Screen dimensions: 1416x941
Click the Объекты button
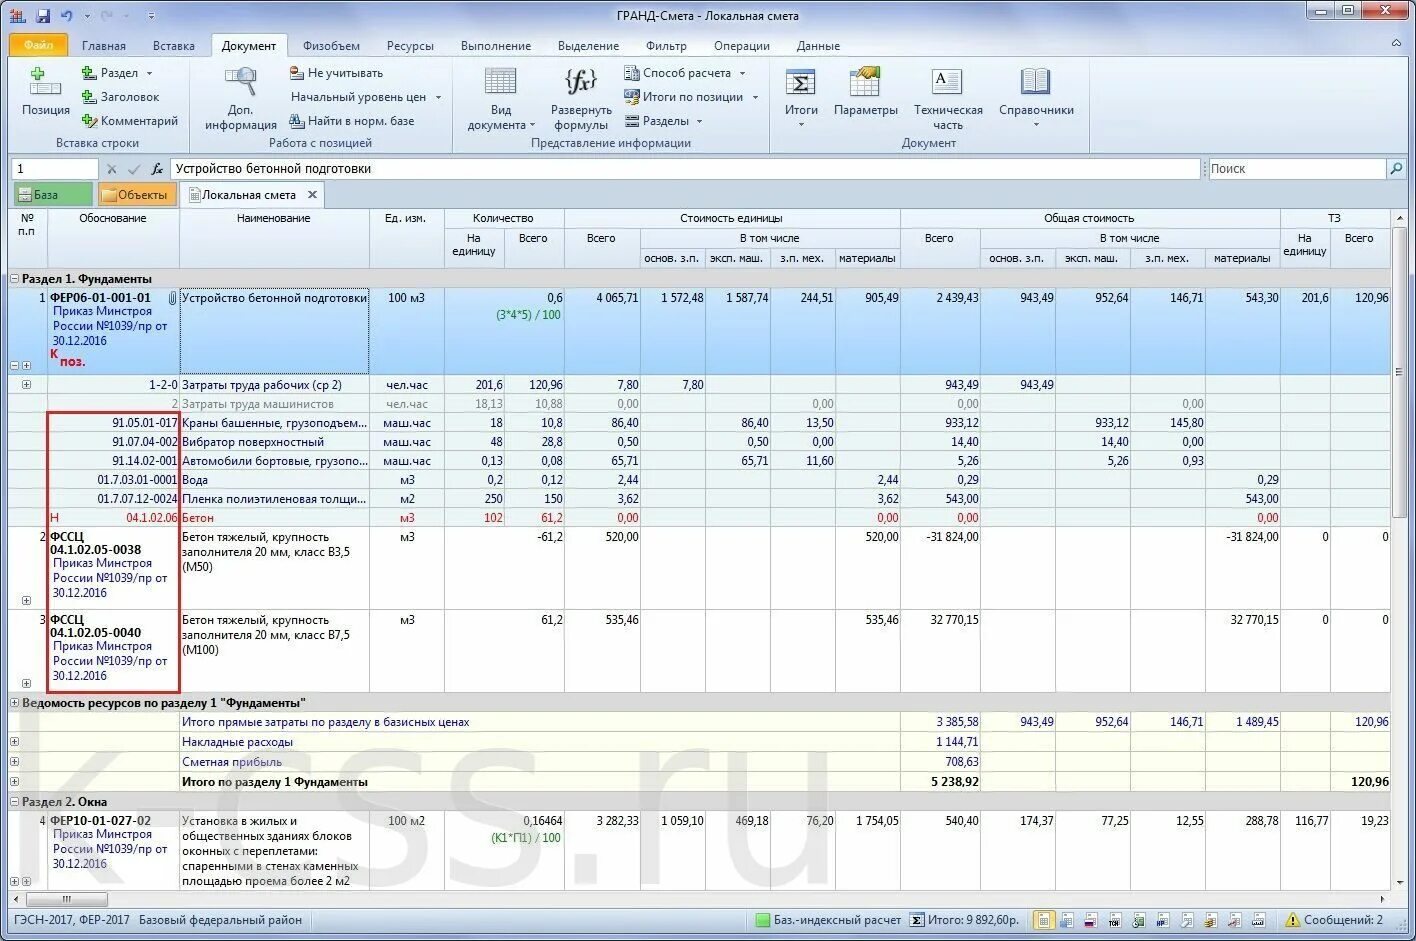(137, 195)
